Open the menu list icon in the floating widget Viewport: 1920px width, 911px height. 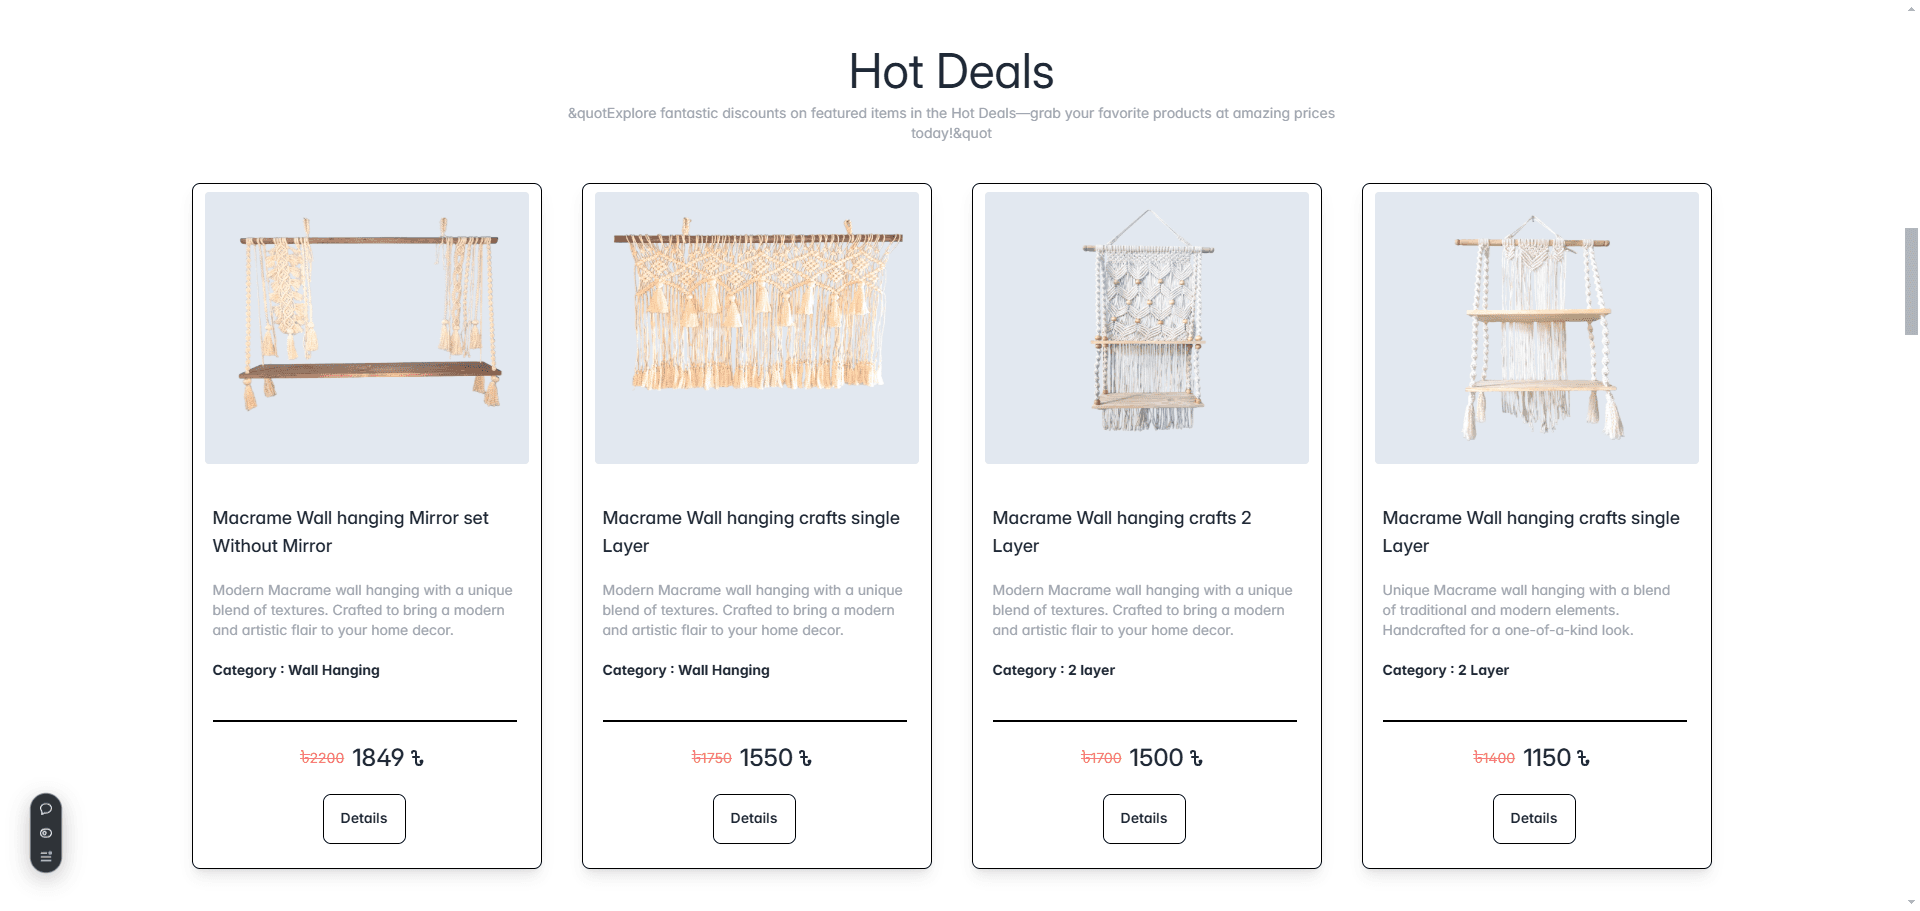(x=45, y=856)
